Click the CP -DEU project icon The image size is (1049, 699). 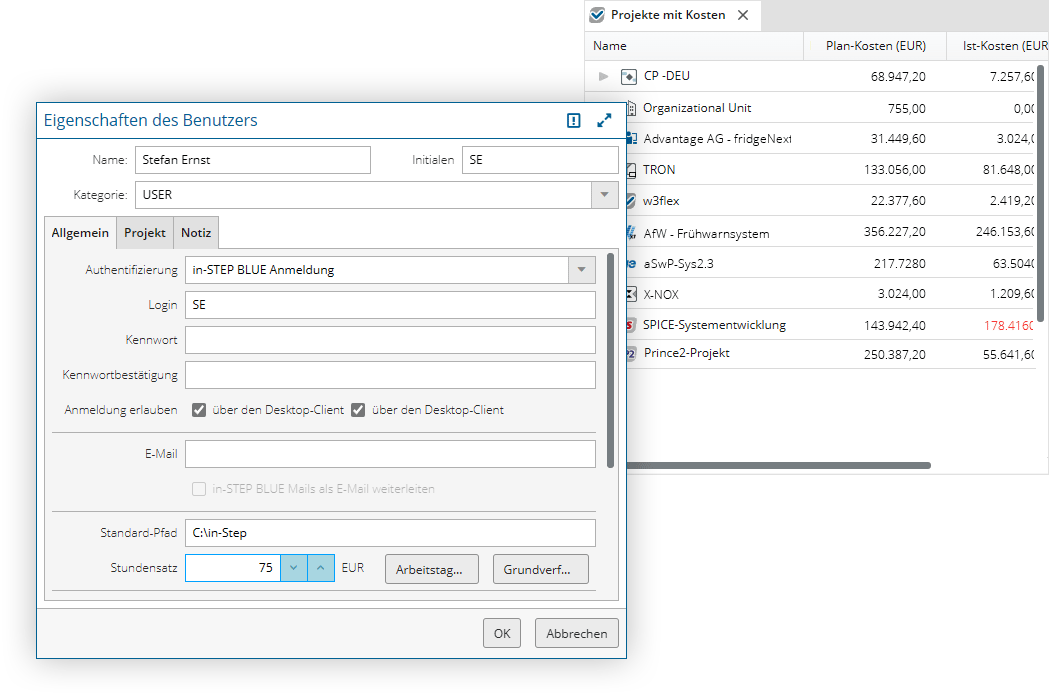coord(629,76)
